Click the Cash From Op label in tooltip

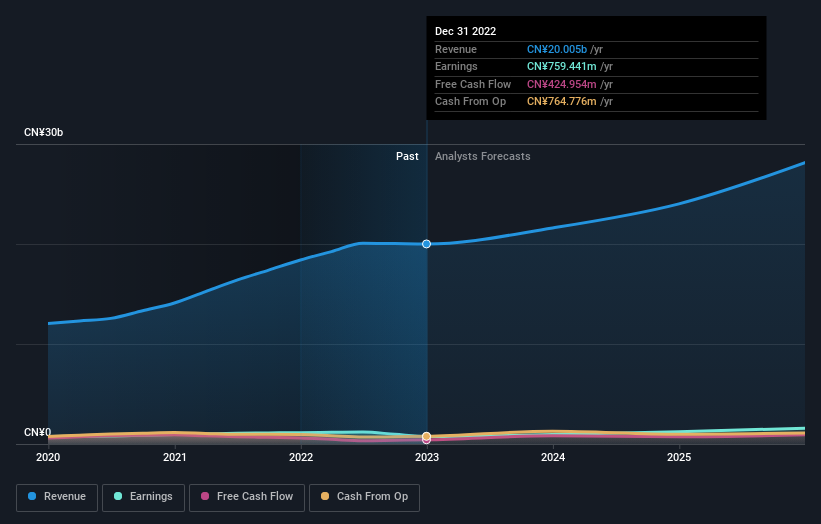point(470,102)
